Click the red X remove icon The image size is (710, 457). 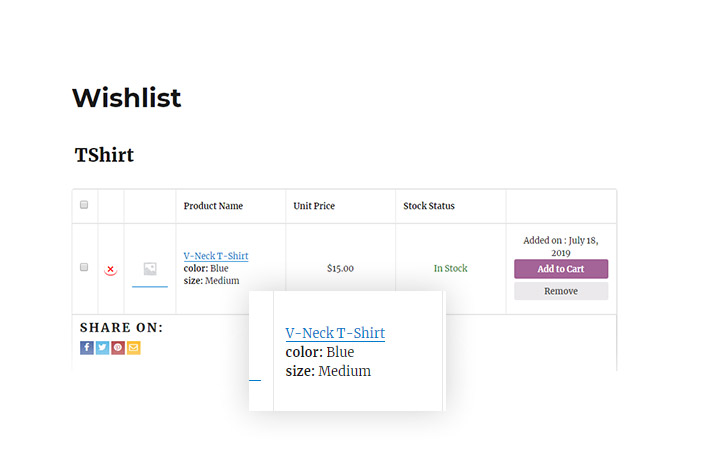[x=110, y=269]
